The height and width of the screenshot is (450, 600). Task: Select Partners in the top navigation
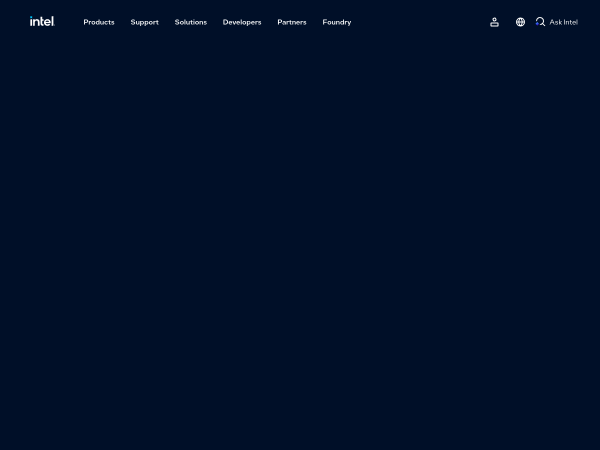[x=292, y=22]
